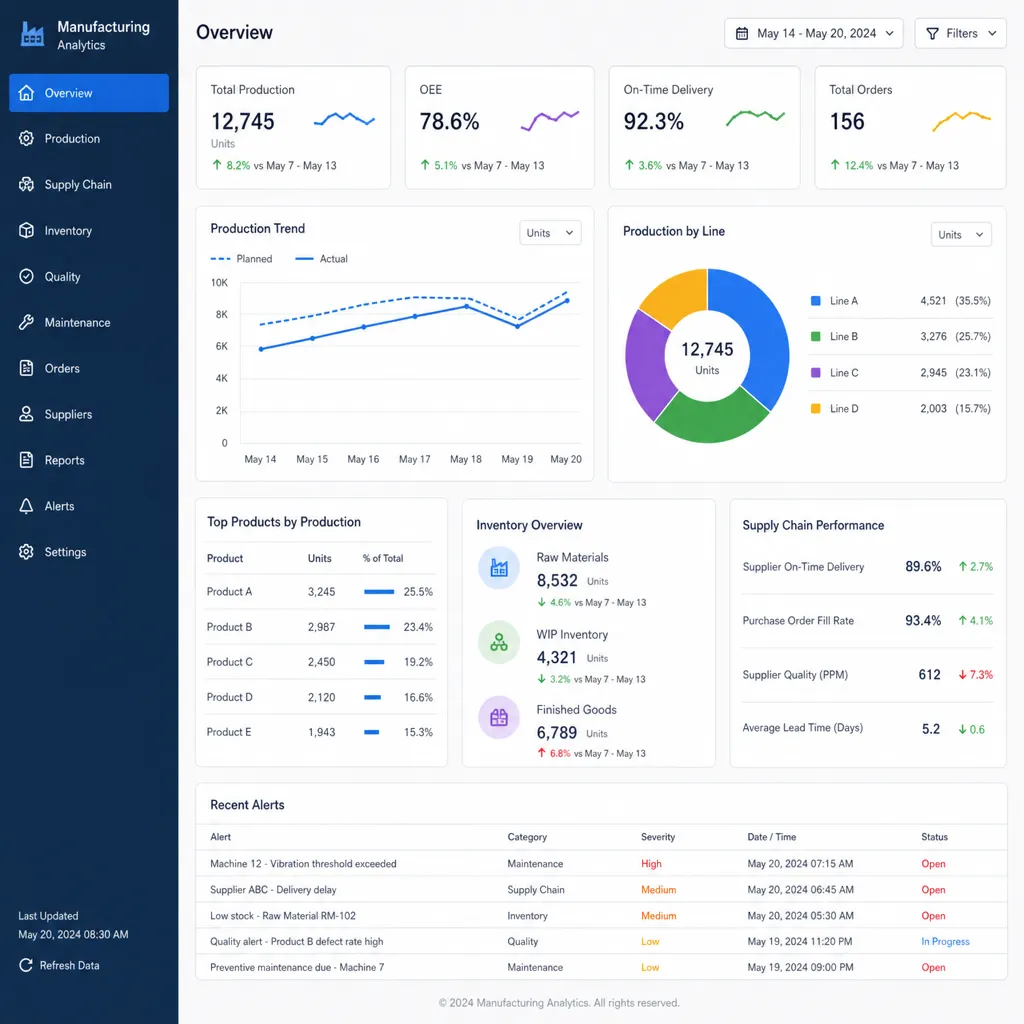This screenshot has height=1024, width=1024.
Task: Click the Severity column header
Action: coord(658,837)
